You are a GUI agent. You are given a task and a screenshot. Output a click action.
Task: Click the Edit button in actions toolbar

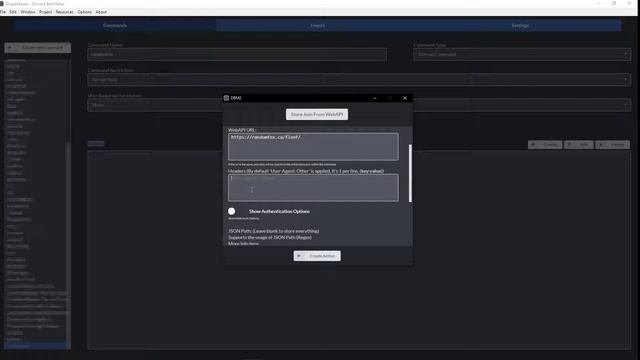tap(579, 144)
